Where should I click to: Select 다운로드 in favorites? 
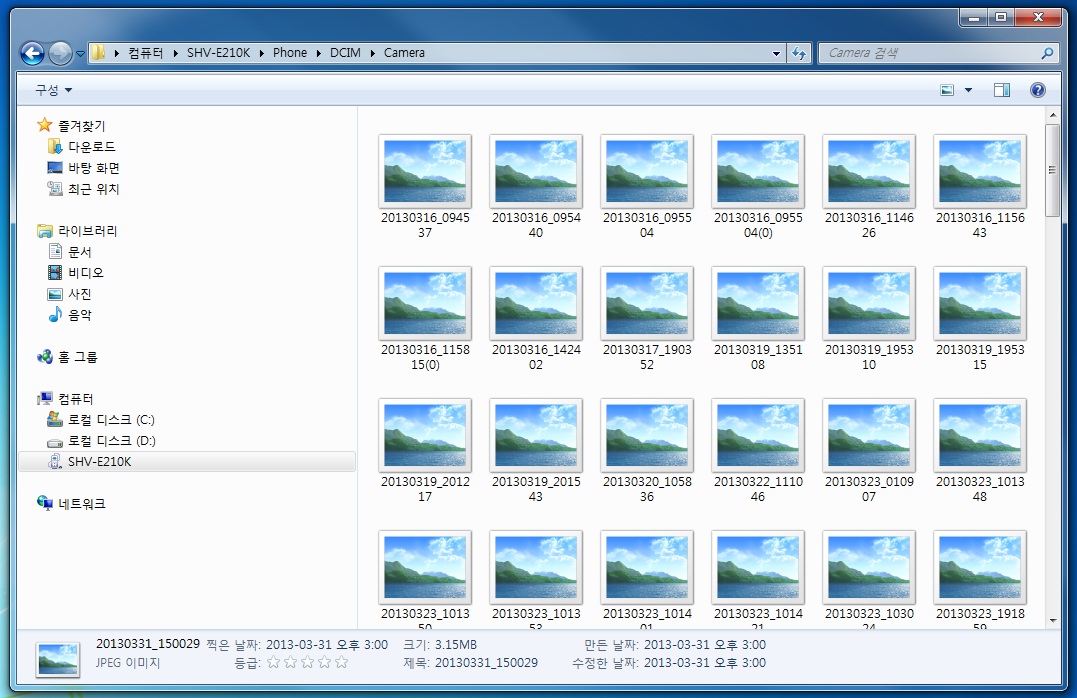tap(91, 147)
